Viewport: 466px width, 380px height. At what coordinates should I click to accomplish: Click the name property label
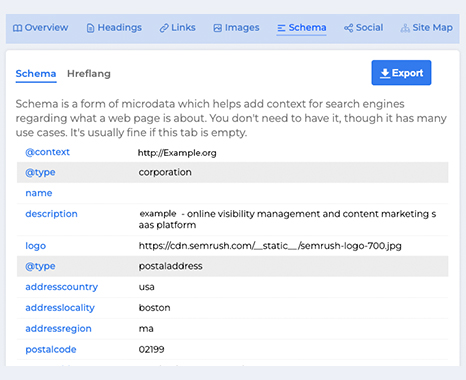(x=39, y=193)
